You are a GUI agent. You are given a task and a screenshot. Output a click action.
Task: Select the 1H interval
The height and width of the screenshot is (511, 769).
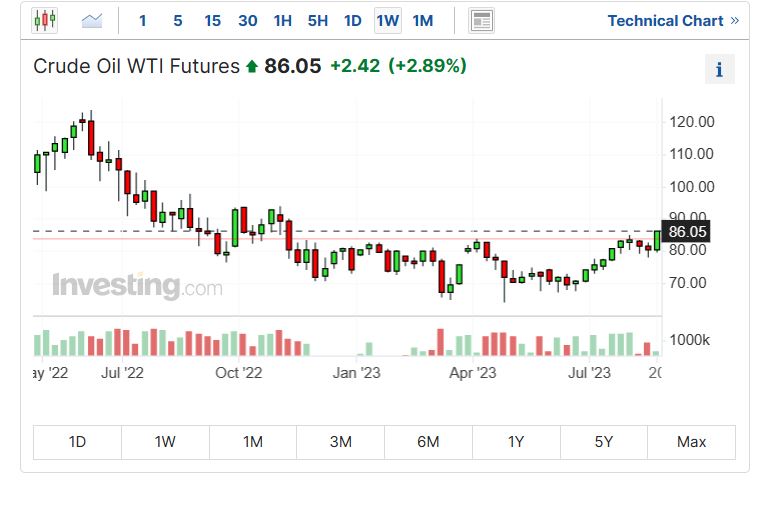[283, 21]
